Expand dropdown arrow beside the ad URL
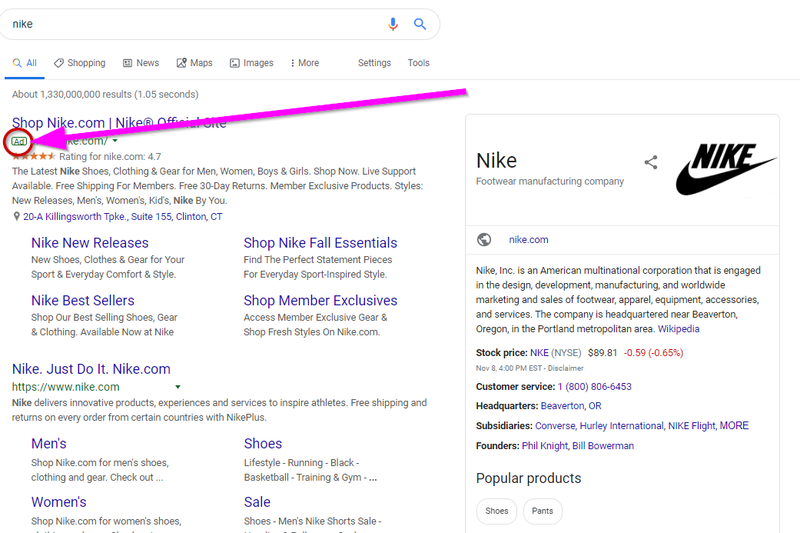 coord(115,141)
